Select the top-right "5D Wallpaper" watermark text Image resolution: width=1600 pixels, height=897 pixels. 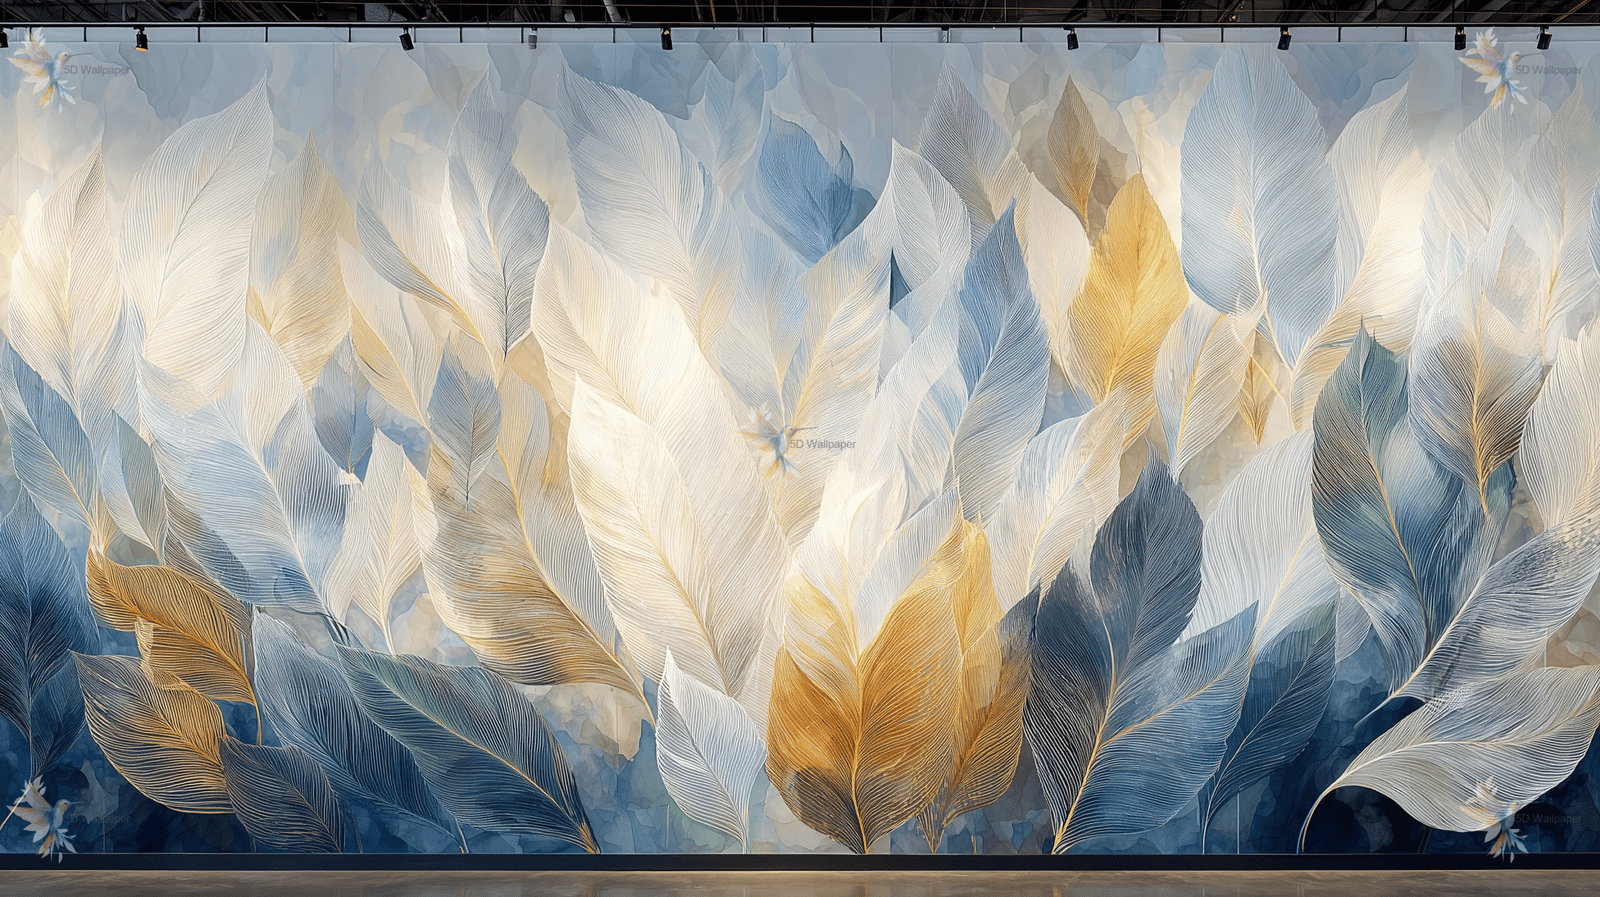point(1548,70)
